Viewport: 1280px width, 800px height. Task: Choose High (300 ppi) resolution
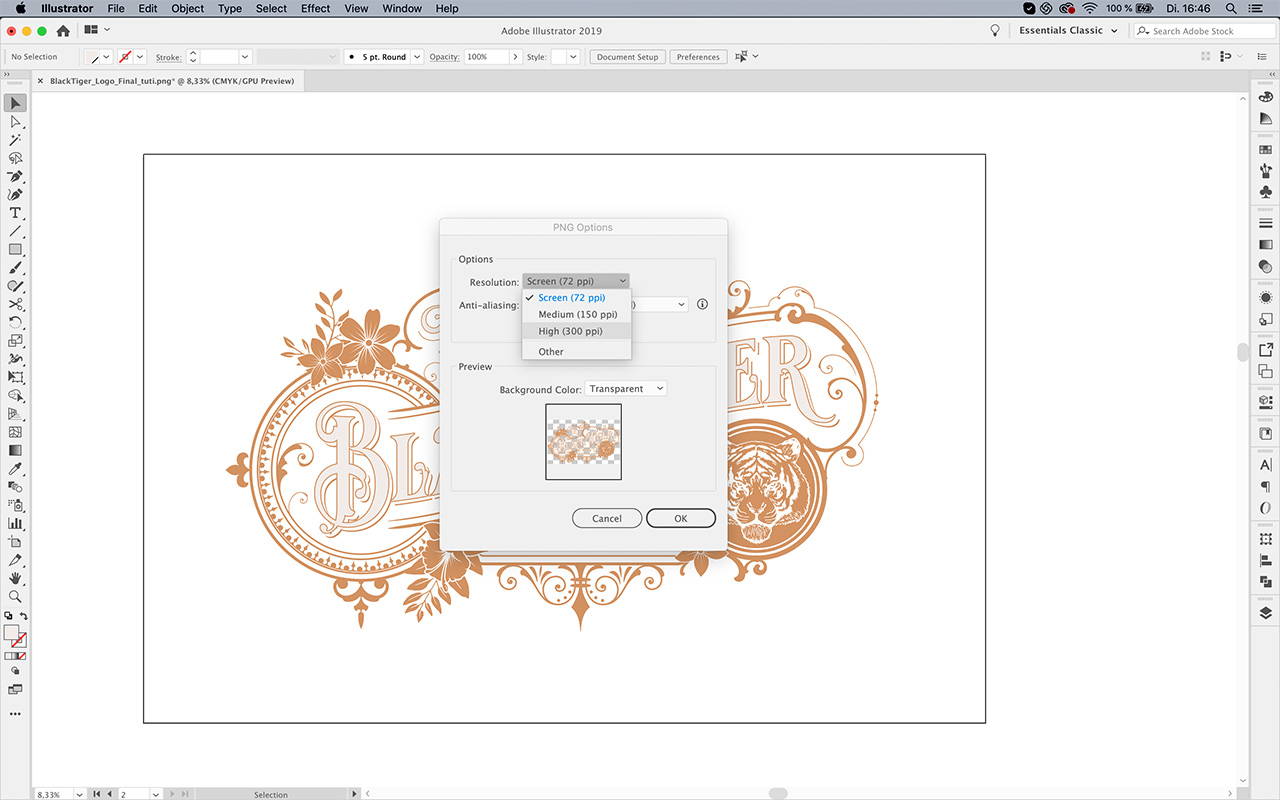[x=577, y=331]
